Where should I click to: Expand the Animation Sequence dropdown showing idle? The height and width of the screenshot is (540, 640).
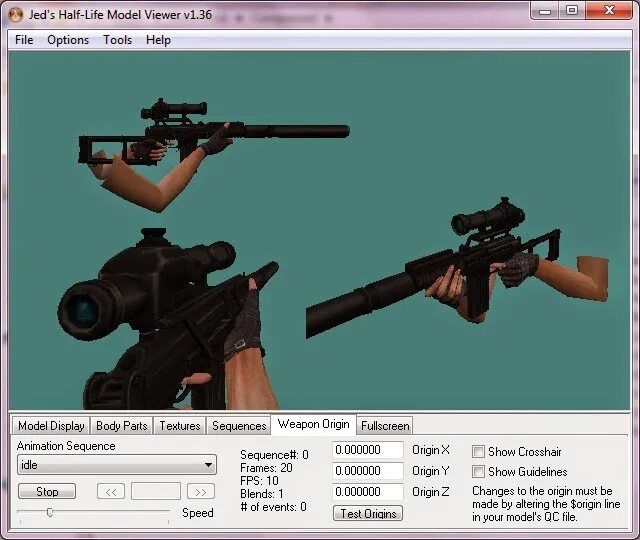pos(117,465)
